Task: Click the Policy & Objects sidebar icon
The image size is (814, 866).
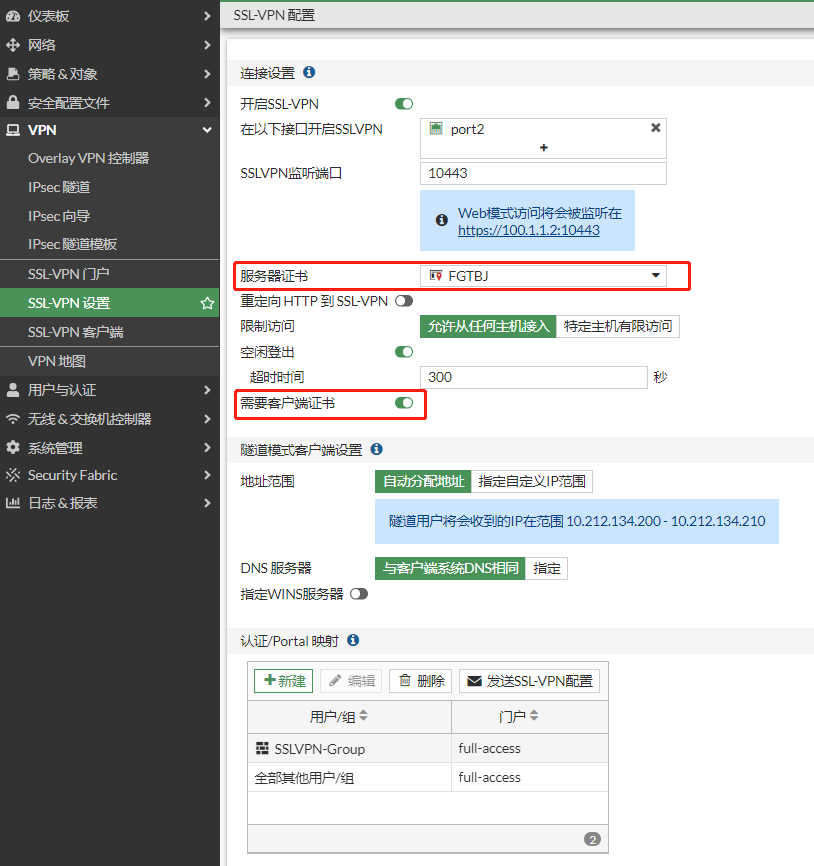Action: [13, 74]
